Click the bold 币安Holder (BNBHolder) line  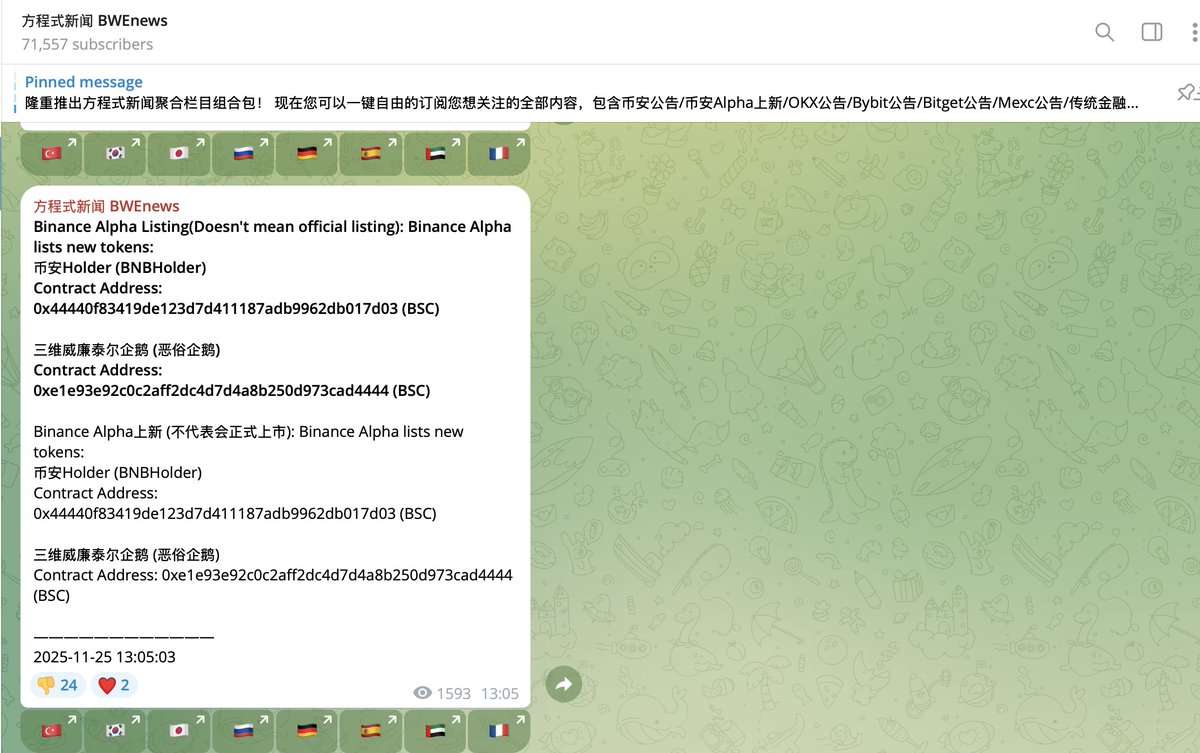[120, 268]
